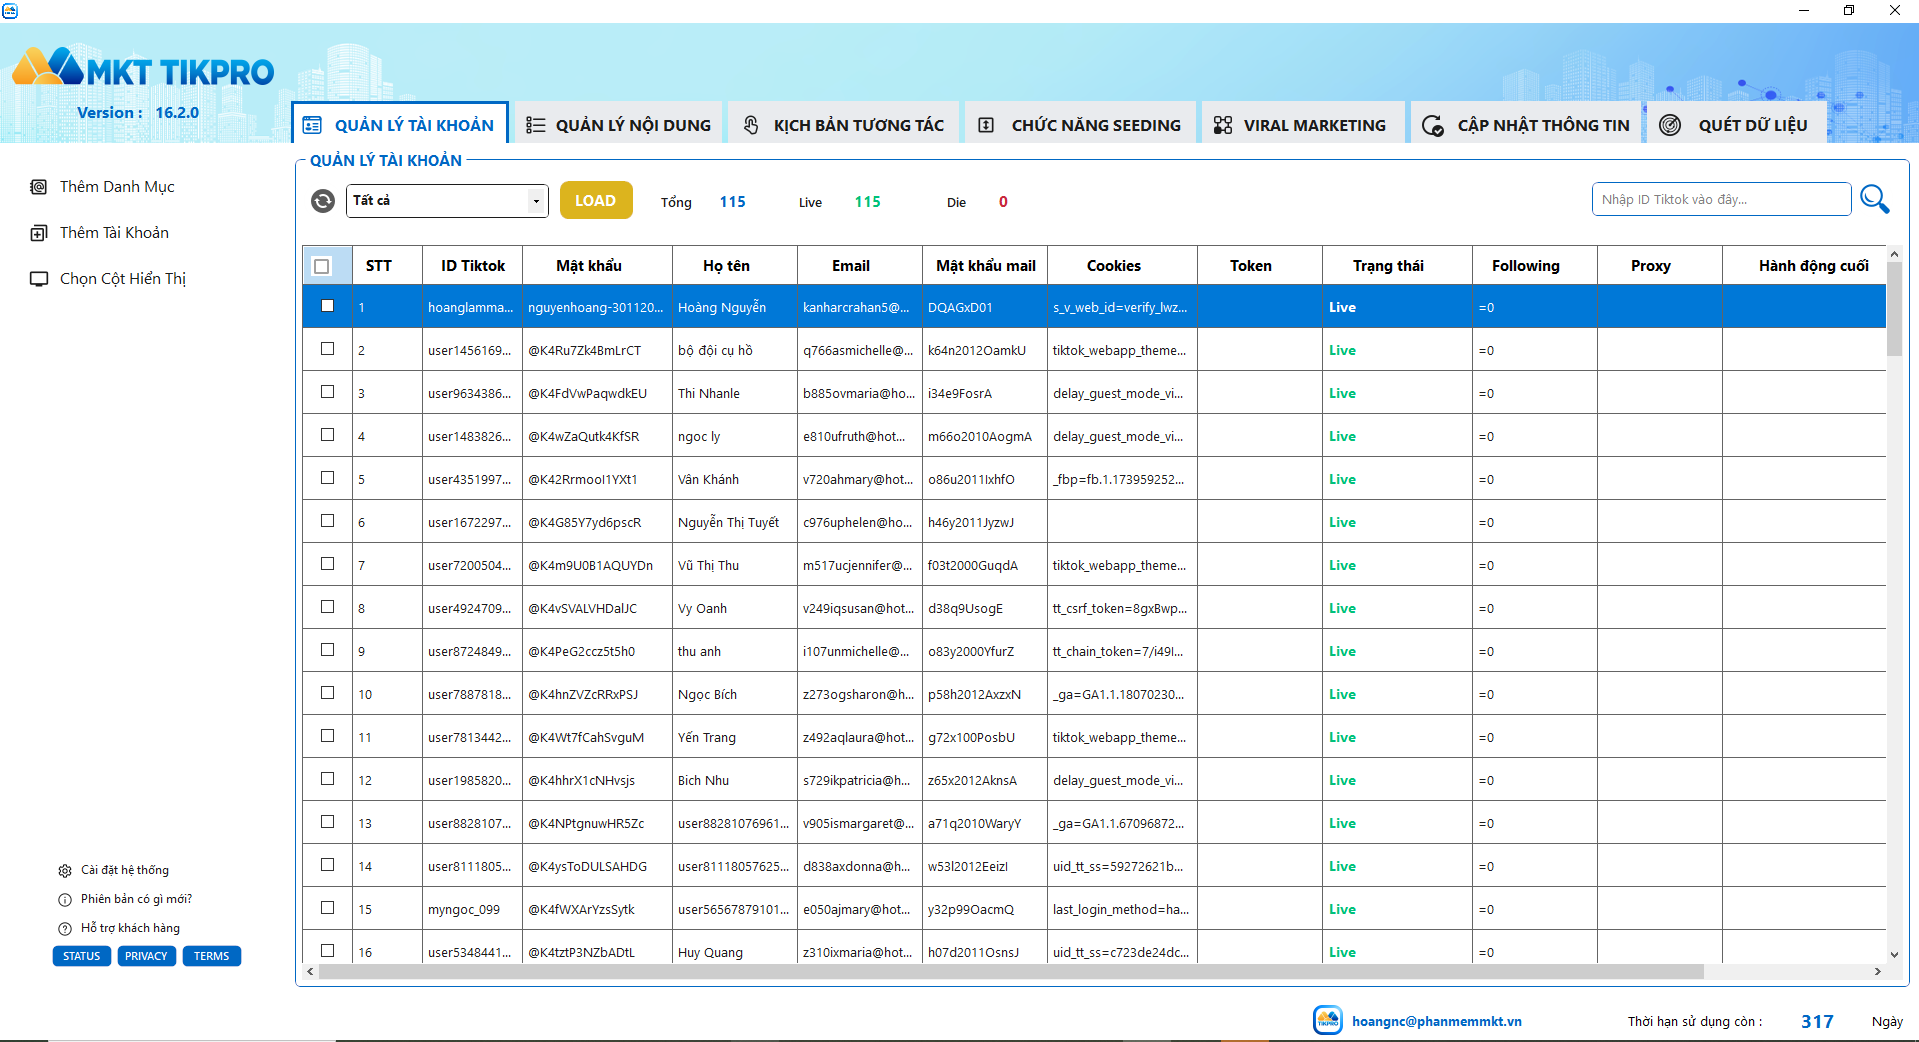
Task: Click right arrow of horizontal scrollbar
Action: tap(1877, 972)
